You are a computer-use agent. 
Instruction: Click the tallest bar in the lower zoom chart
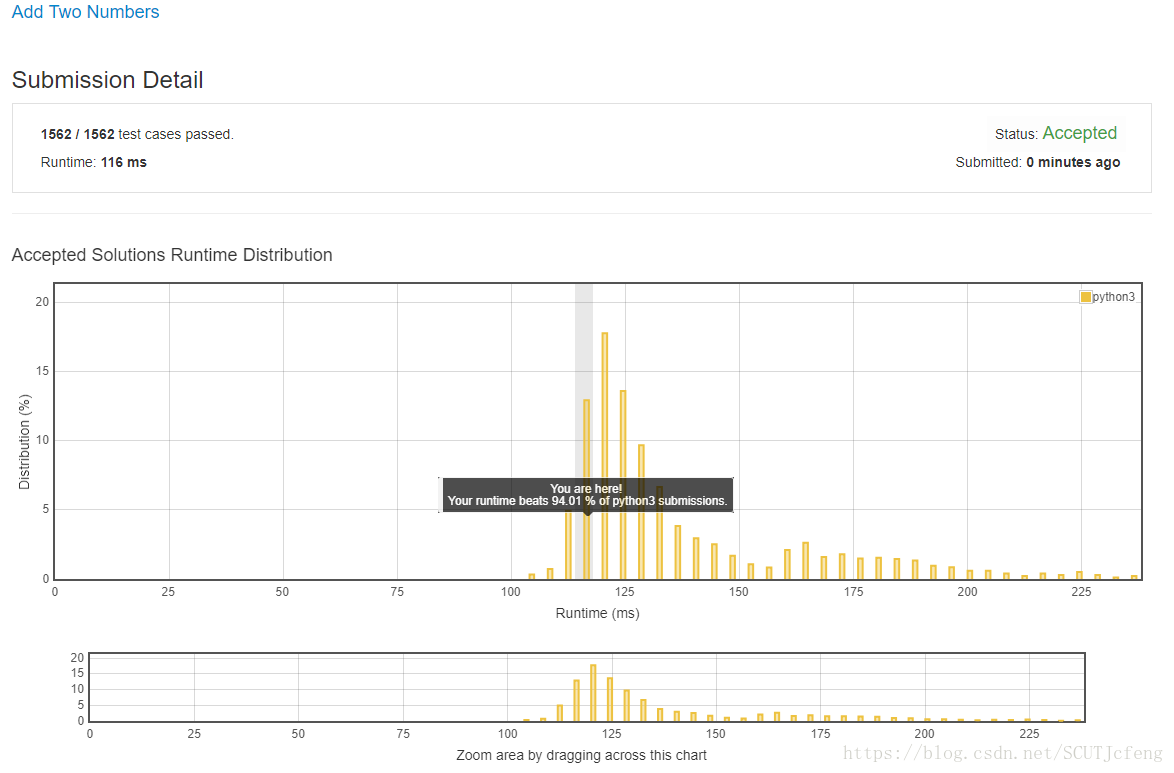click(593, 692)
